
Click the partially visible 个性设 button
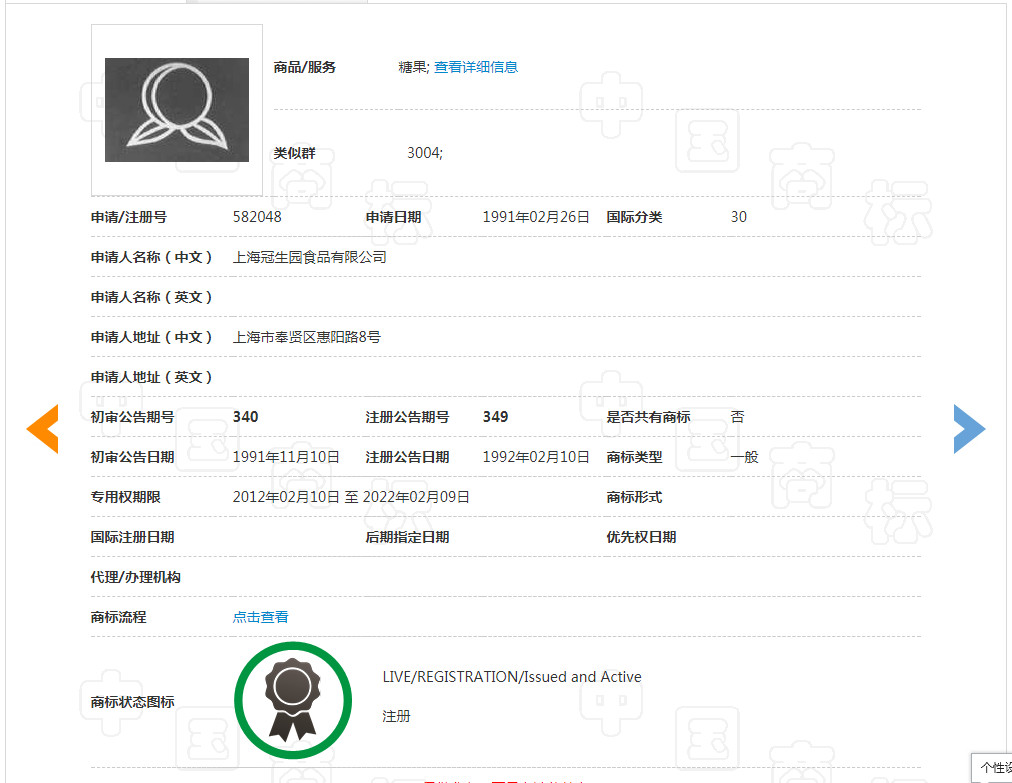tap(994, 767)
